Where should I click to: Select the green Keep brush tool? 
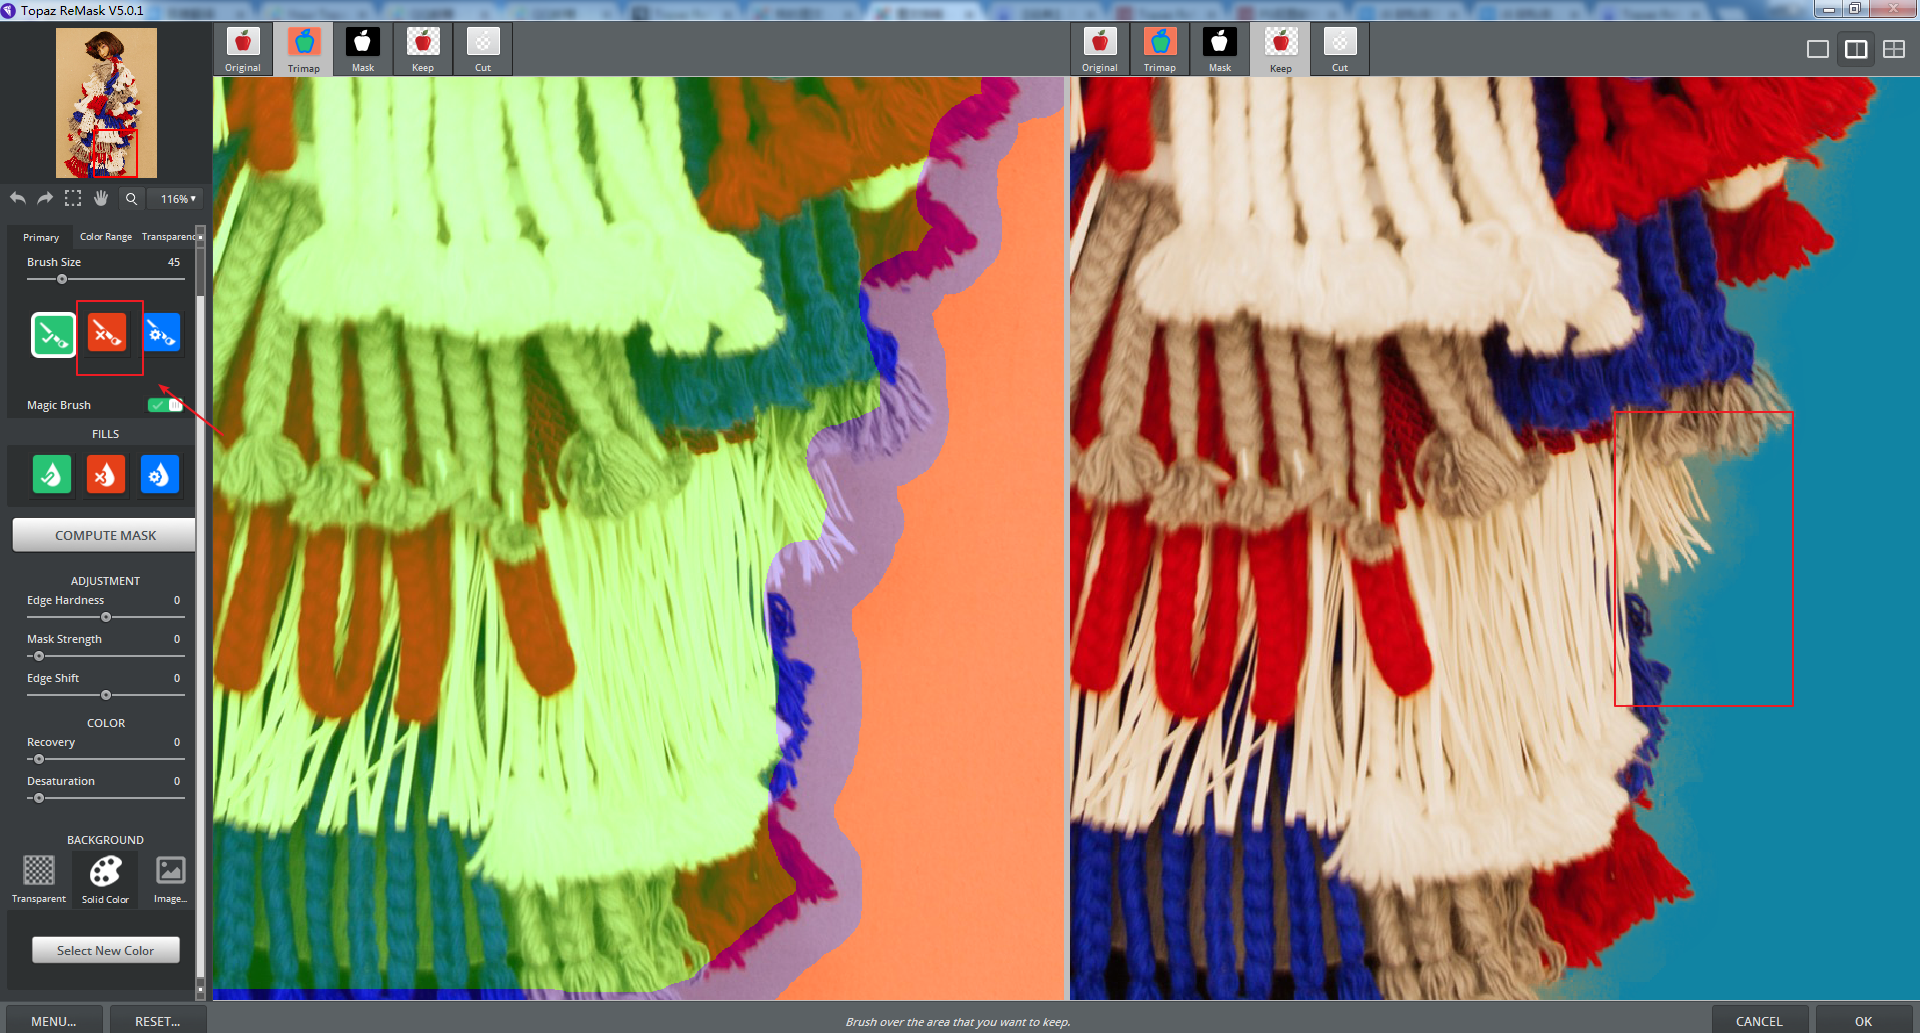coord(53,334)
